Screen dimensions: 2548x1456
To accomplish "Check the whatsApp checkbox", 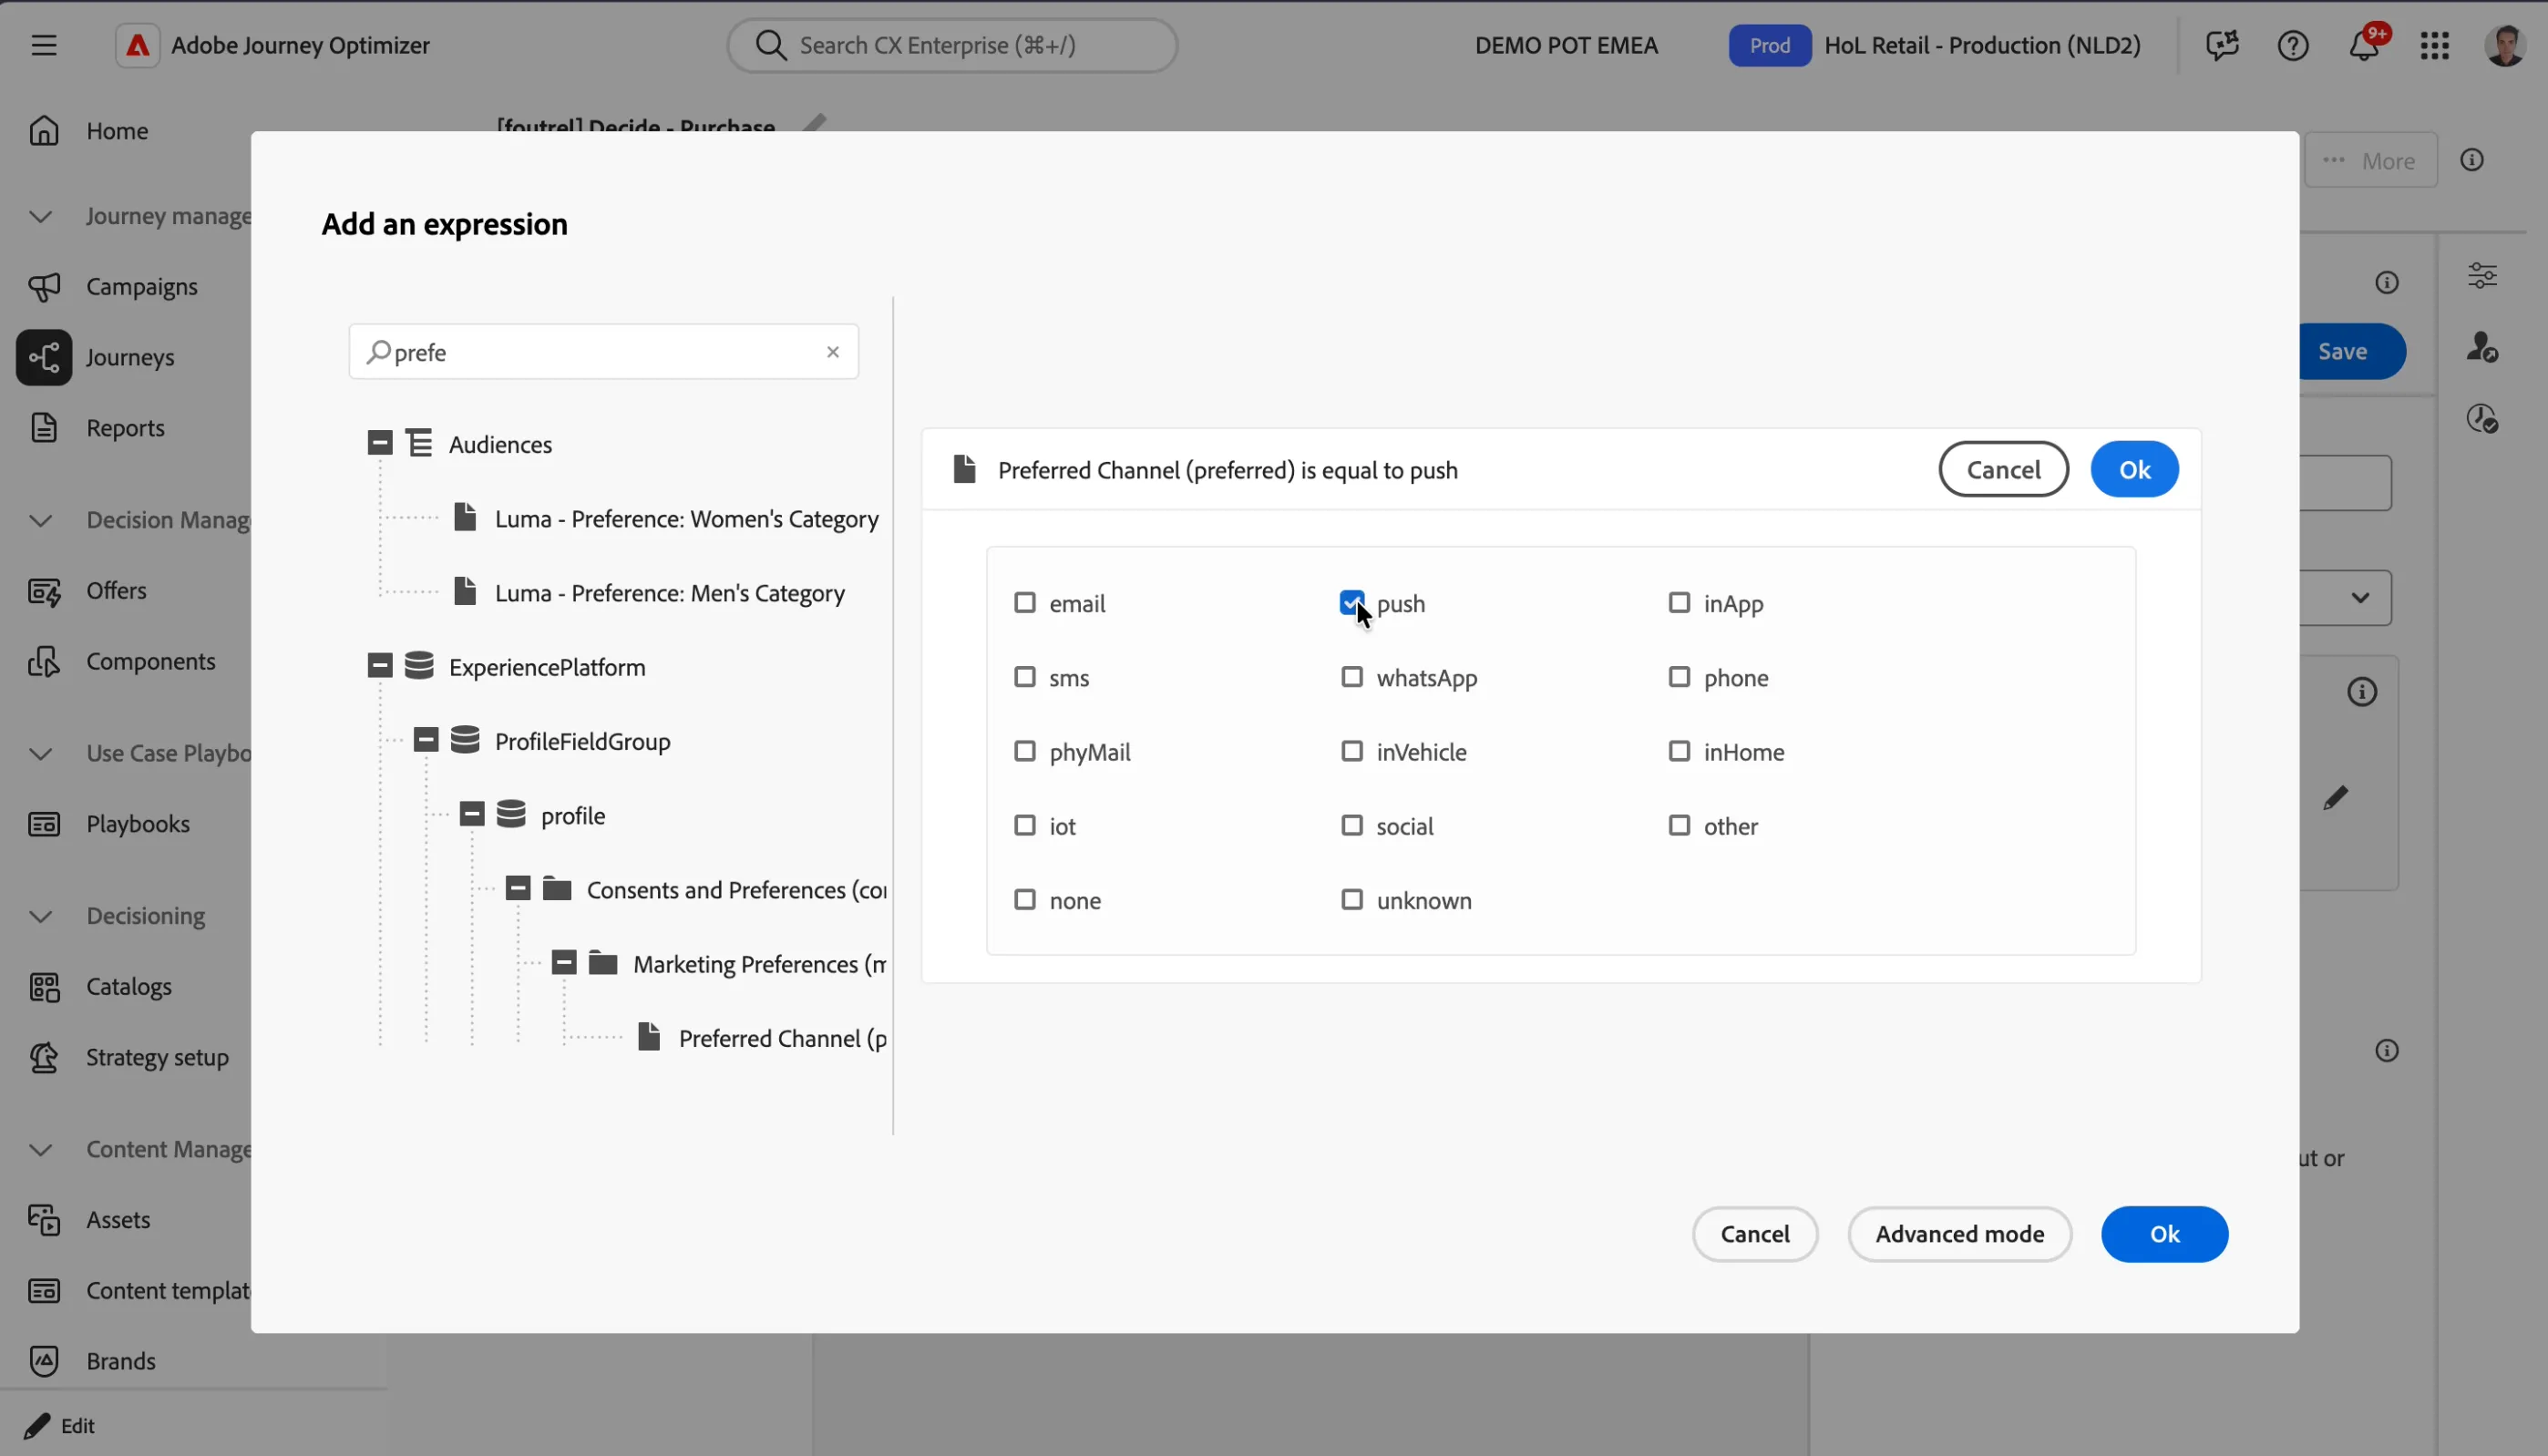I will (1351, 677).
